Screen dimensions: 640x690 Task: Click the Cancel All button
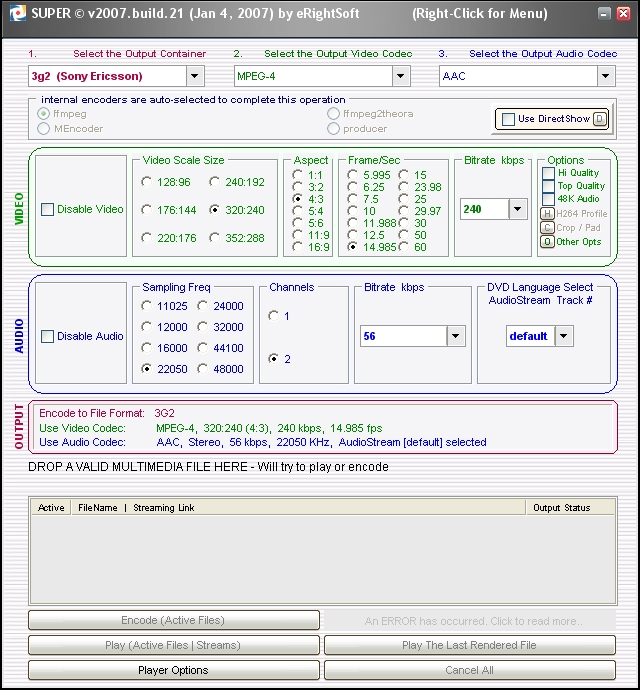pos(470,670)
